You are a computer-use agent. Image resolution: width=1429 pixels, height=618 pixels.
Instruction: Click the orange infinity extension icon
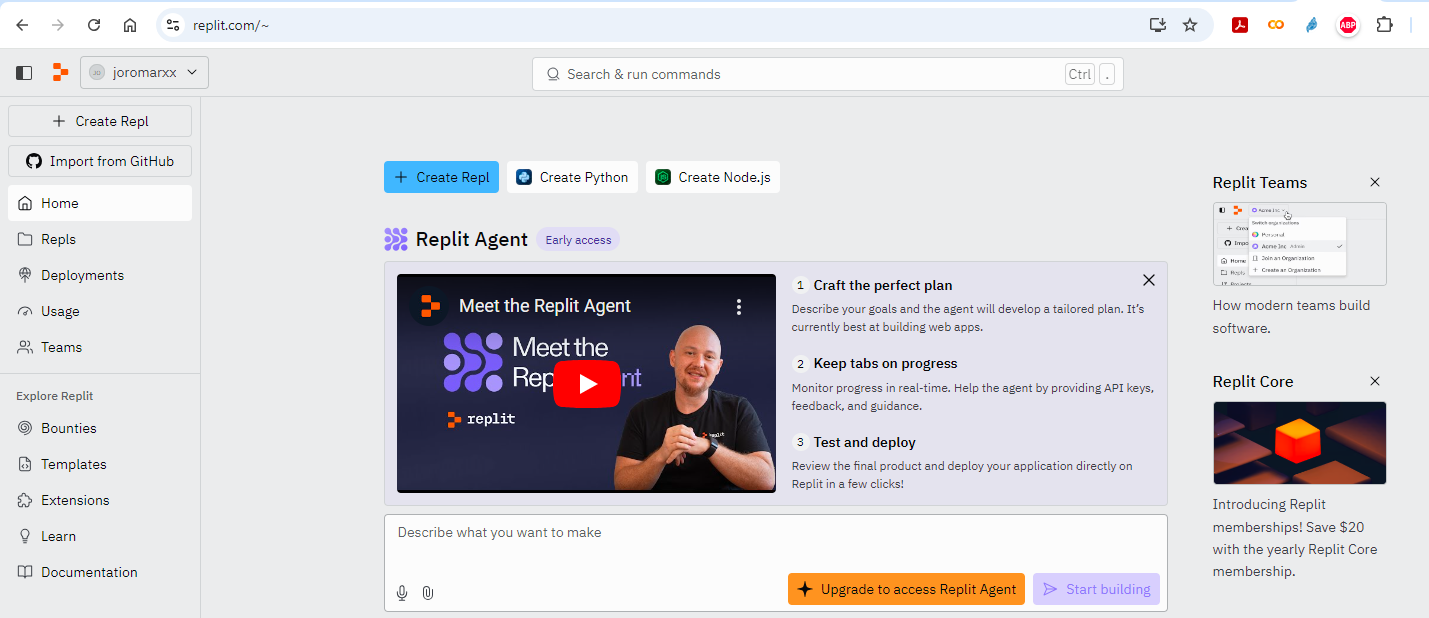tap(1276, 25)
